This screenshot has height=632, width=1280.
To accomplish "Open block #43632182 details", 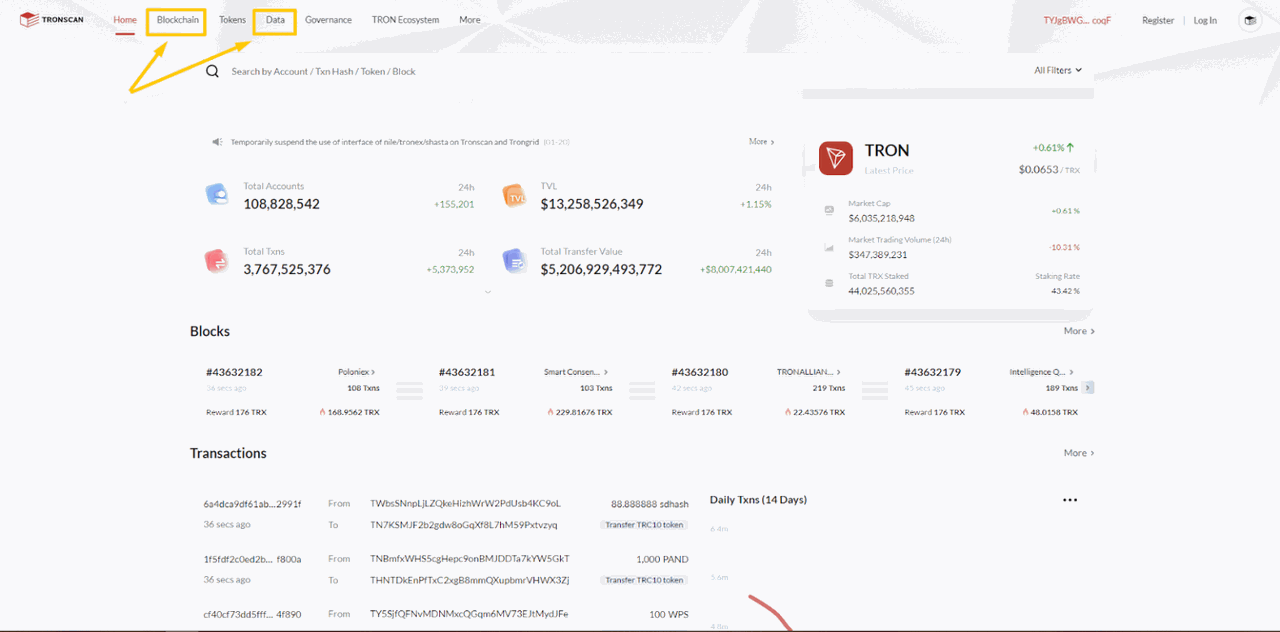I will point(235,371).
